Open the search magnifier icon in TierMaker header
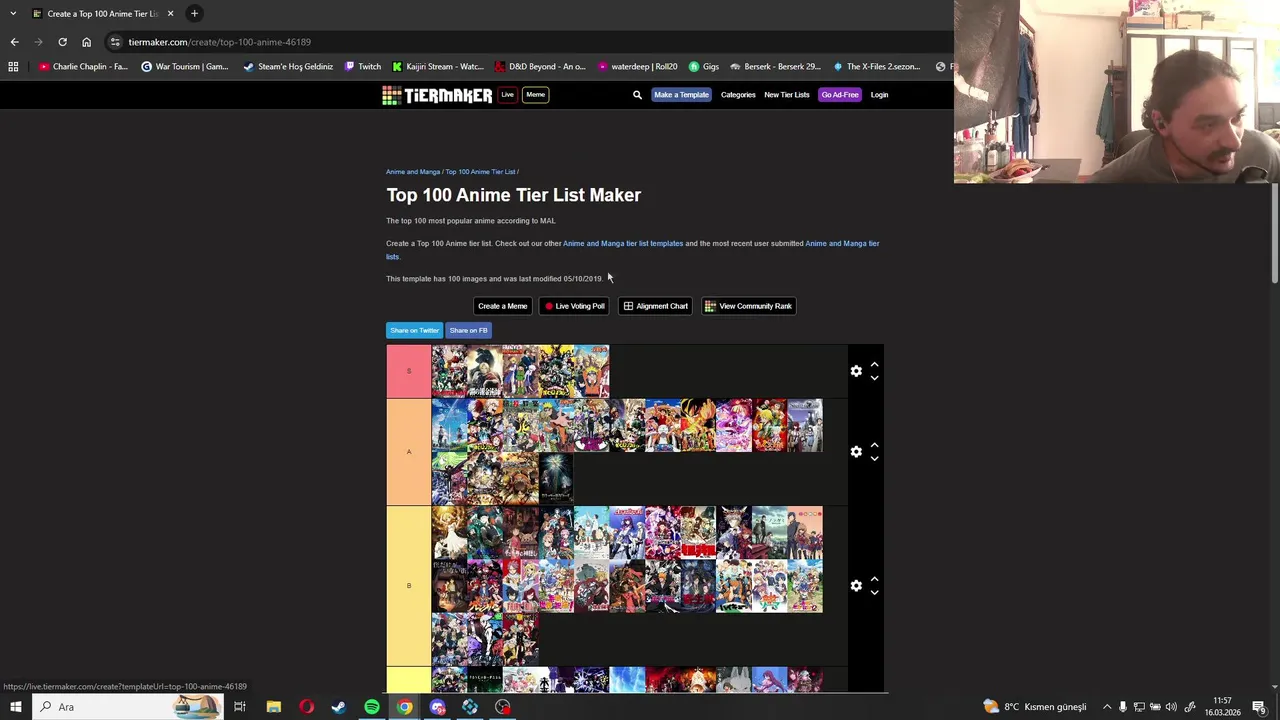Screen dimensions: 1280x720 [x=637, y=95]
